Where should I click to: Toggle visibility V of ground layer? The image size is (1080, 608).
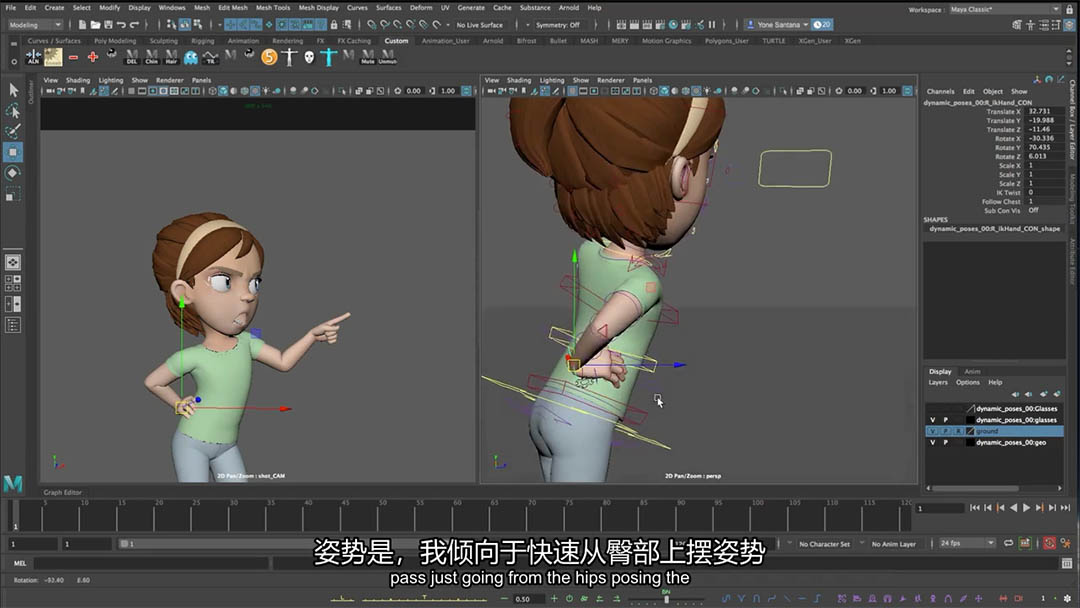coord(933,431)
